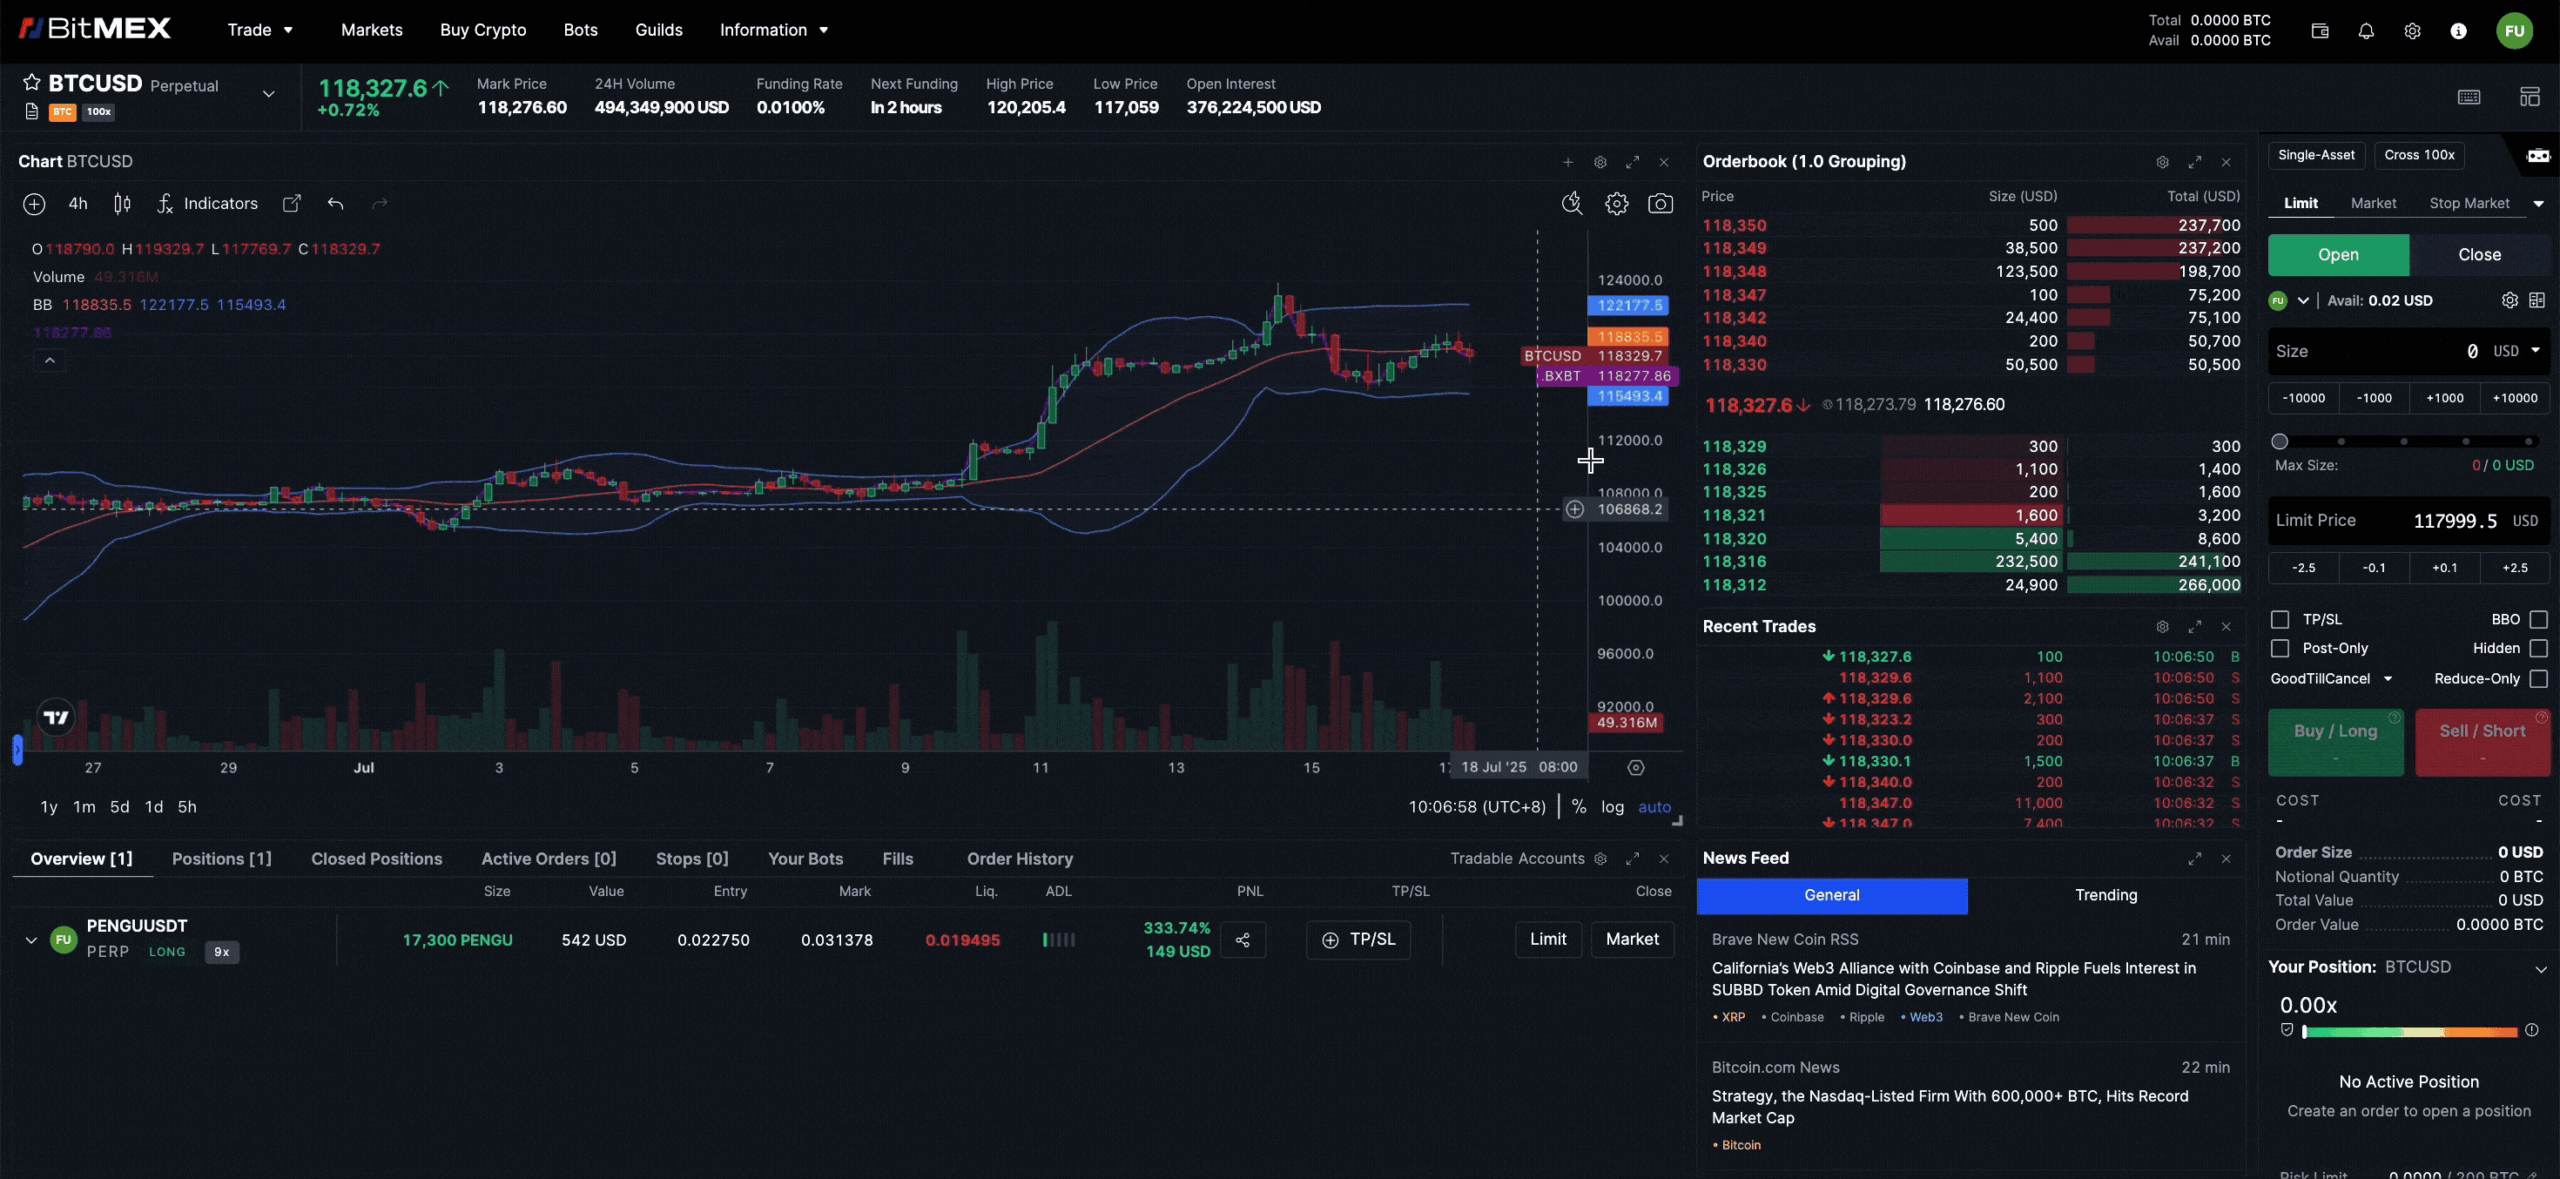Viewport: 2560px width, 1179px height.
Task: Select the Market order type tab
Action: (2373, 203)
